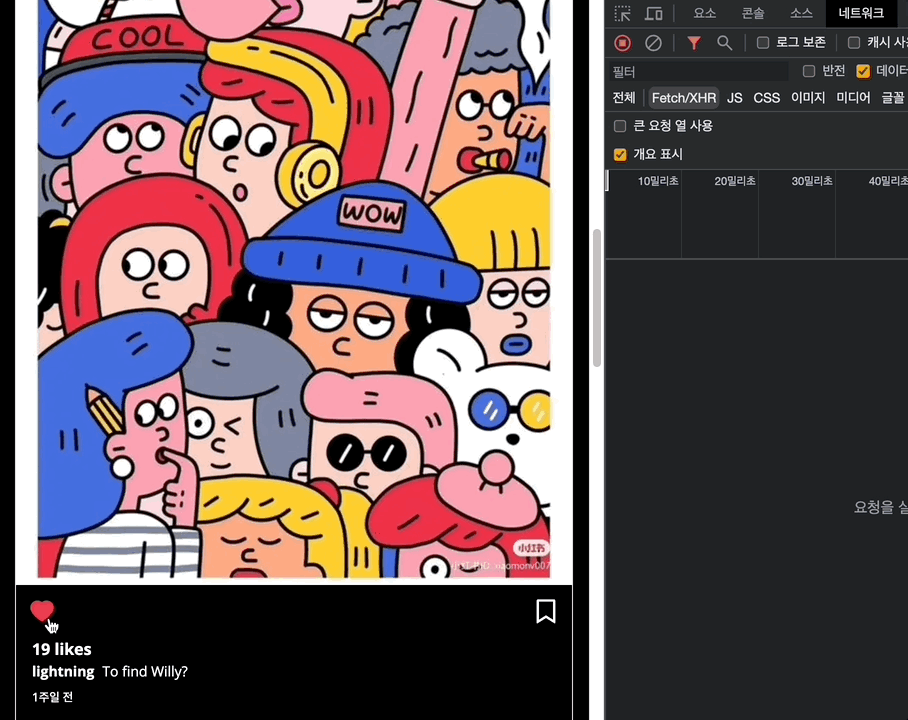
Task: Enable 큰 요청 열 사용 checkbox
Action: [620, 126]
